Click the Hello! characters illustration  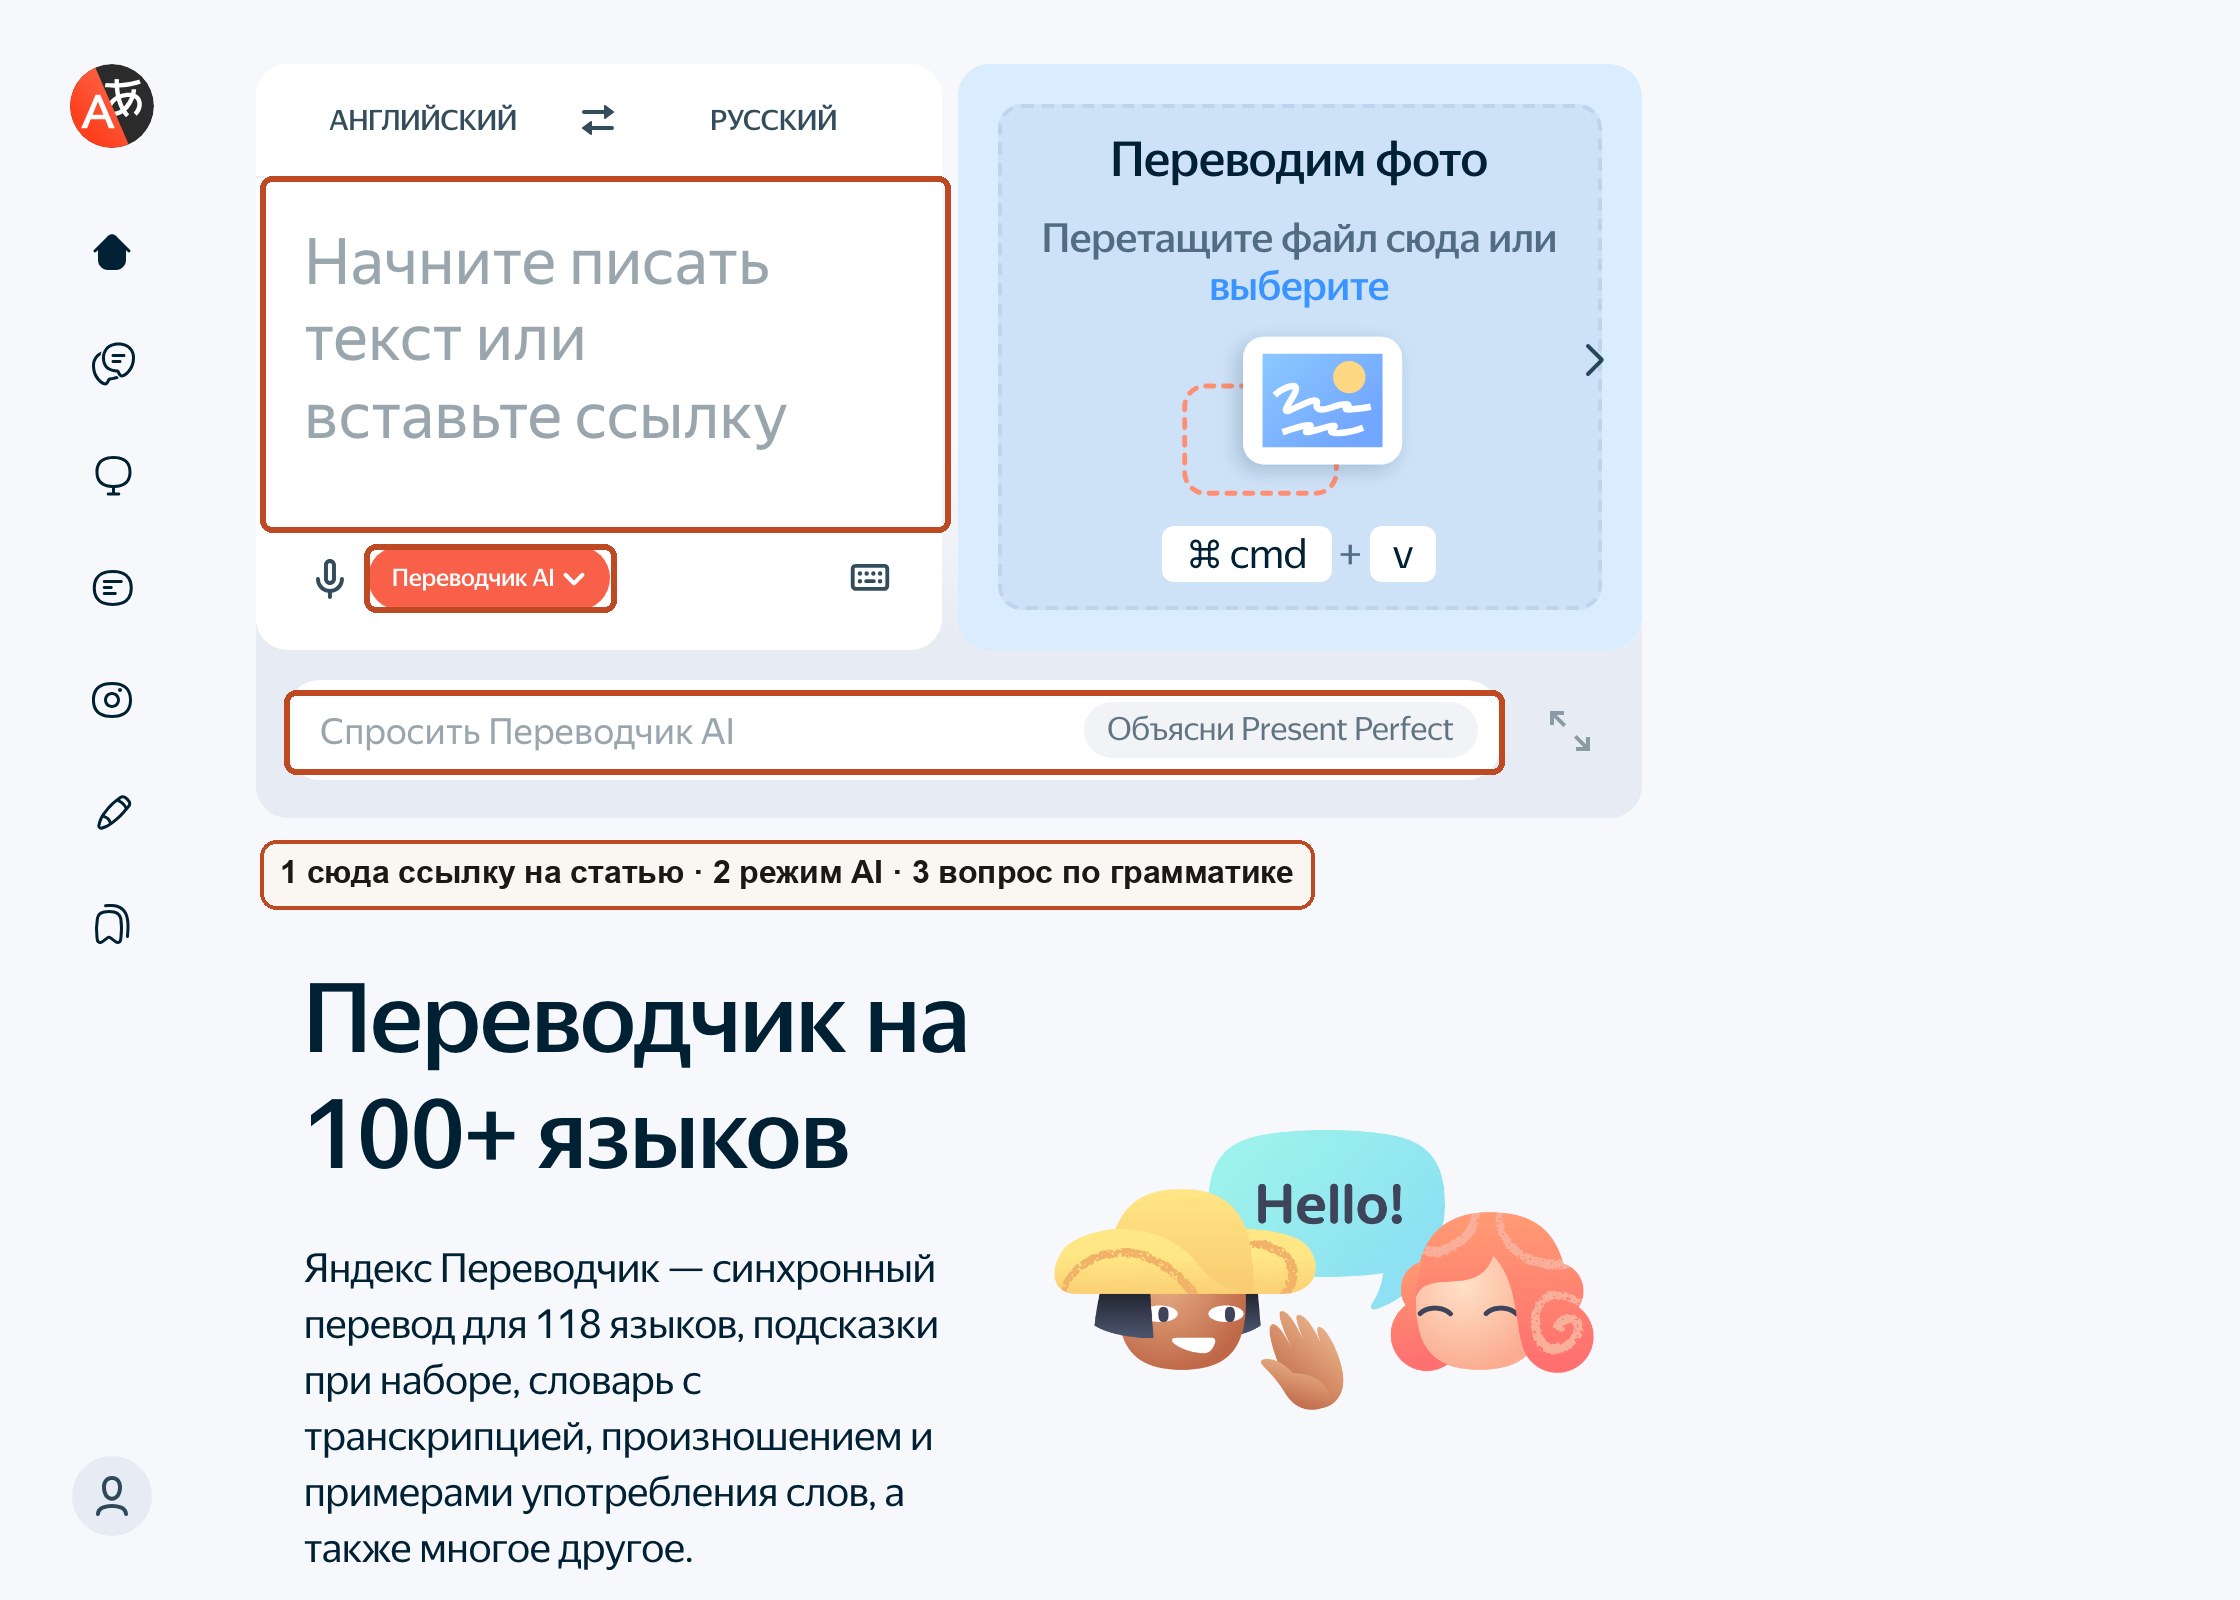tap(1325, 1270)
